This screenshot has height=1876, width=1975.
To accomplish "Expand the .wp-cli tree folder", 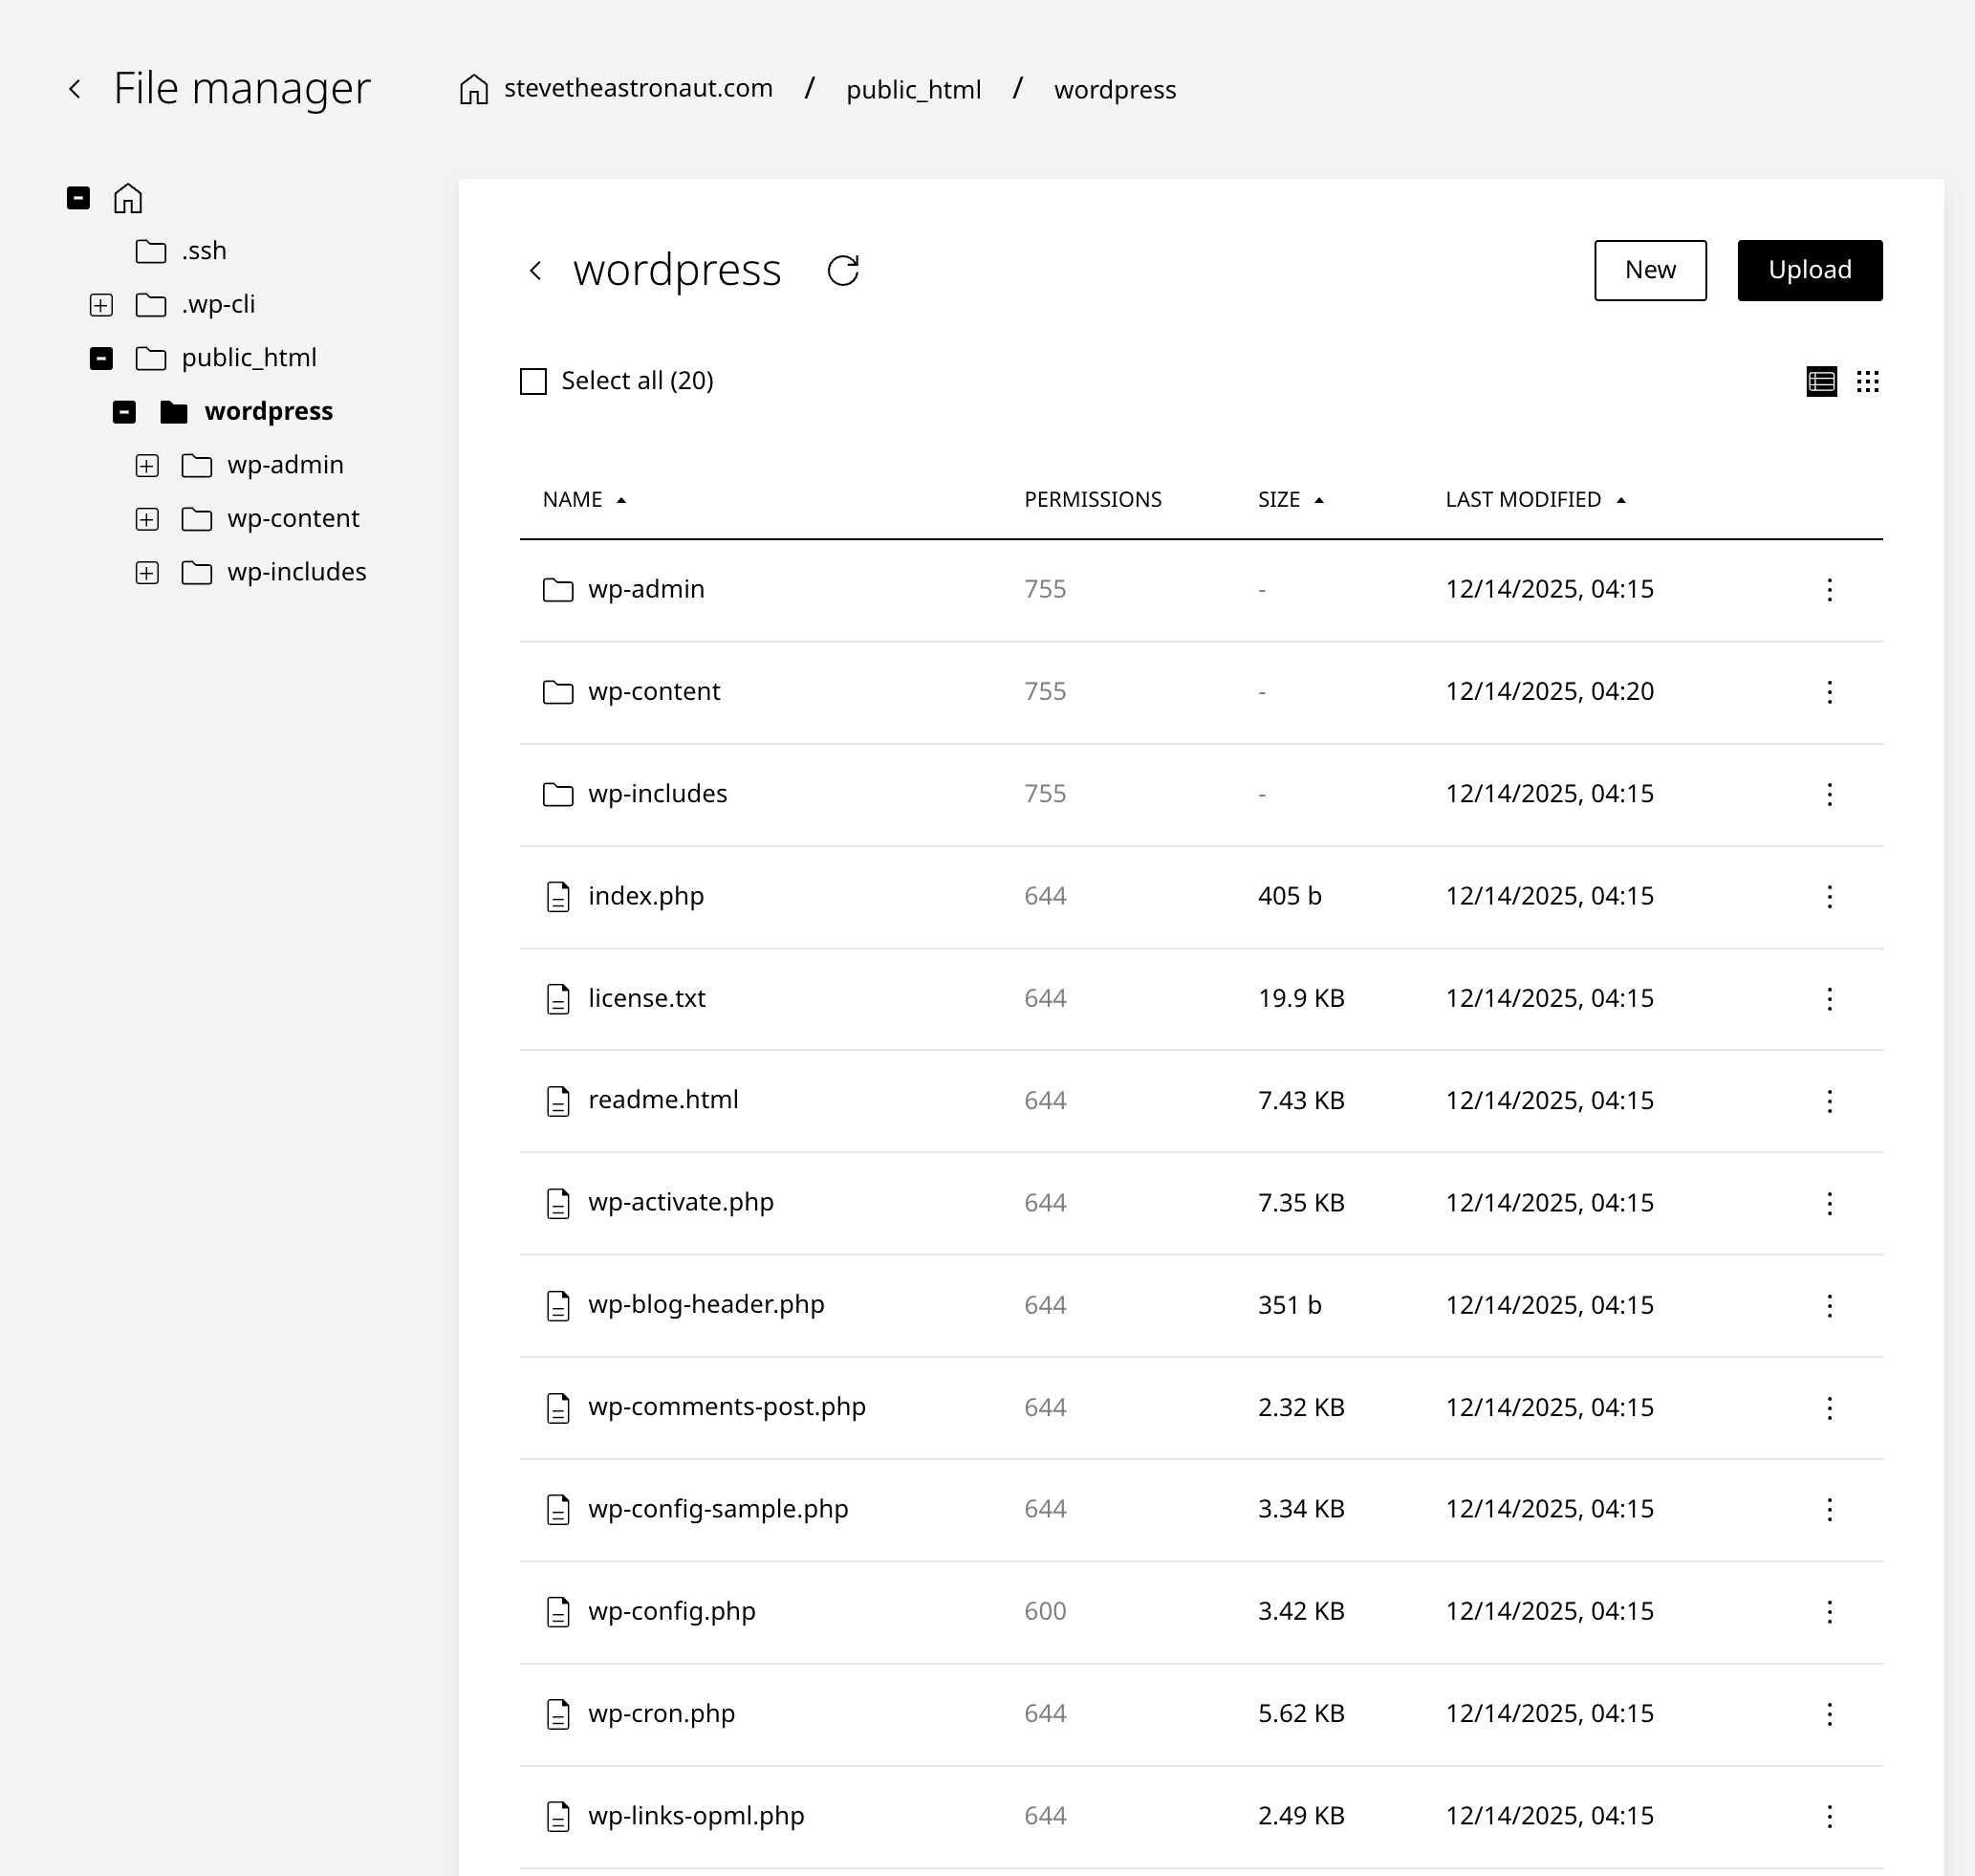I will [x=101, y=304].
